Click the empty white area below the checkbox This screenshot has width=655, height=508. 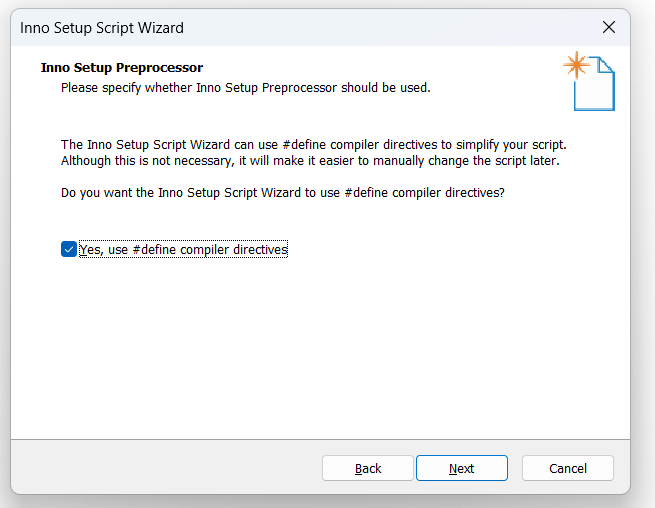(x=320, y=347)
